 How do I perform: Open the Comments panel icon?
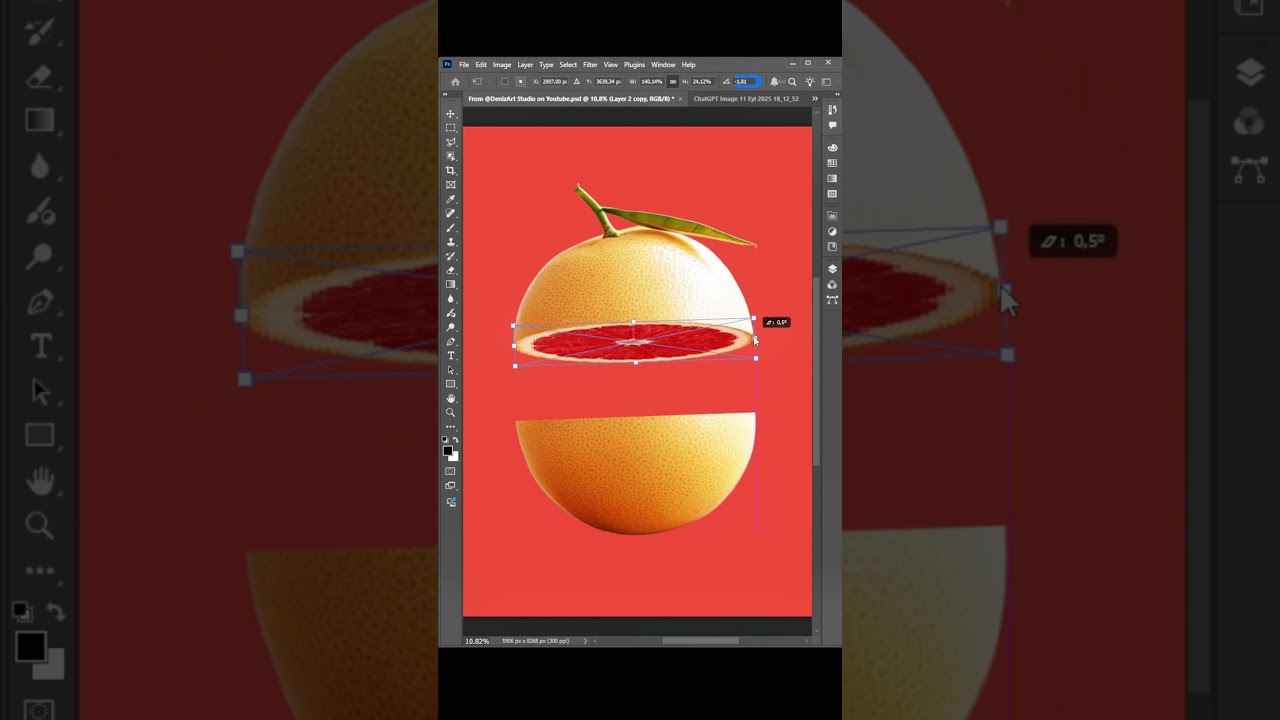point(832,125)
